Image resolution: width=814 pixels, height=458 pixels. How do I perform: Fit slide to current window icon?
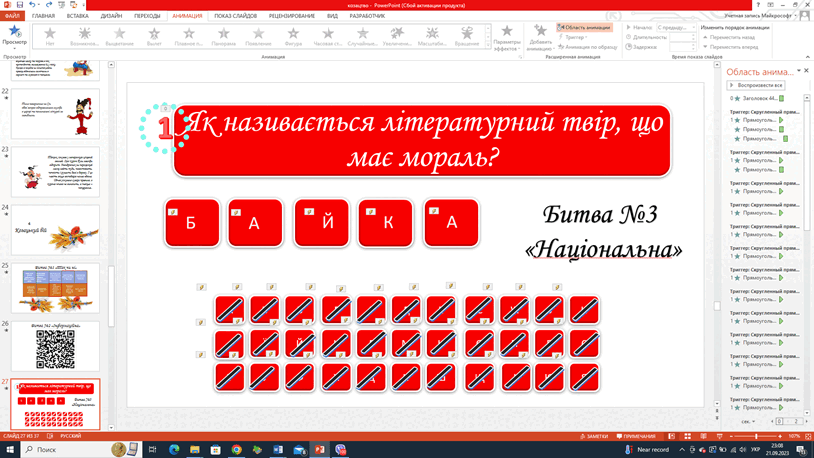tap(808, 436)
